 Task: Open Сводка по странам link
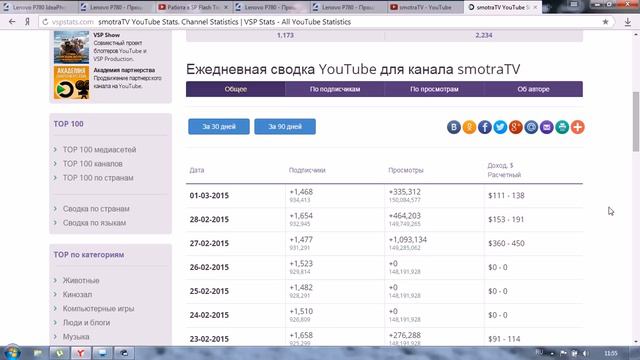[x=96, y=209]
